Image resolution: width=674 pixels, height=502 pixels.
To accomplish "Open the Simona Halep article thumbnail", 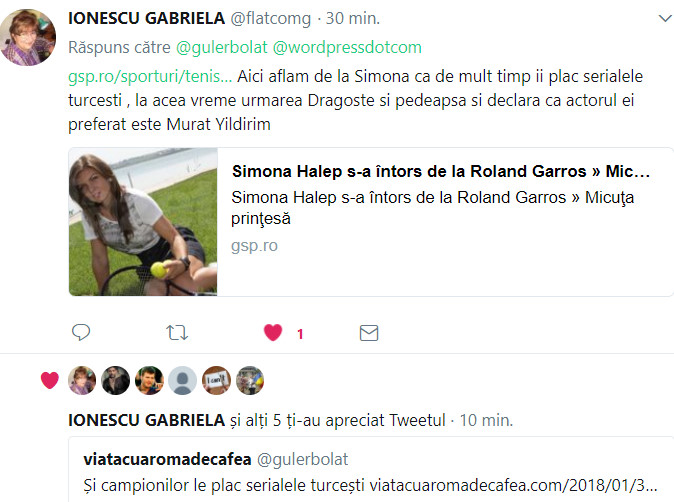I will [x=143, y=222].
